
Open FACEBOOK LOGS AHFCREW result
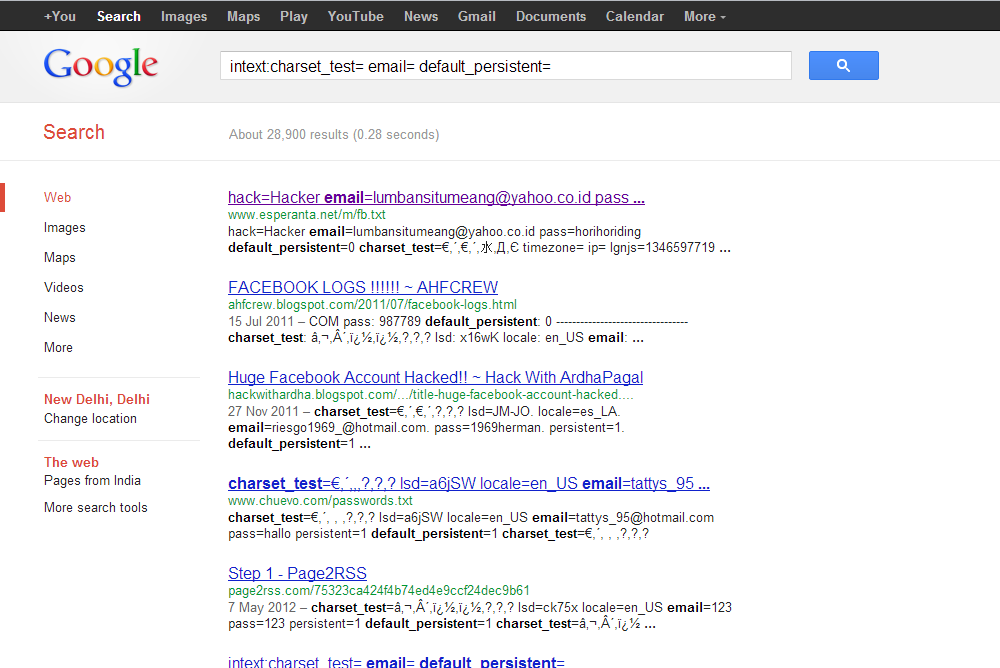point(363,288)
